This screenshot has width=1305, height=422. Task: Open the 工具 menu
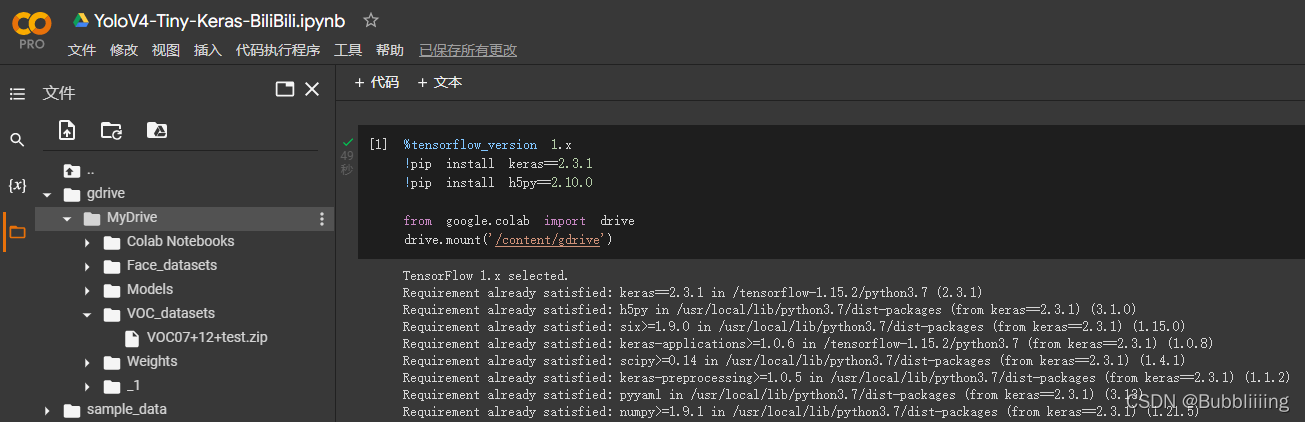pos(348,50)
